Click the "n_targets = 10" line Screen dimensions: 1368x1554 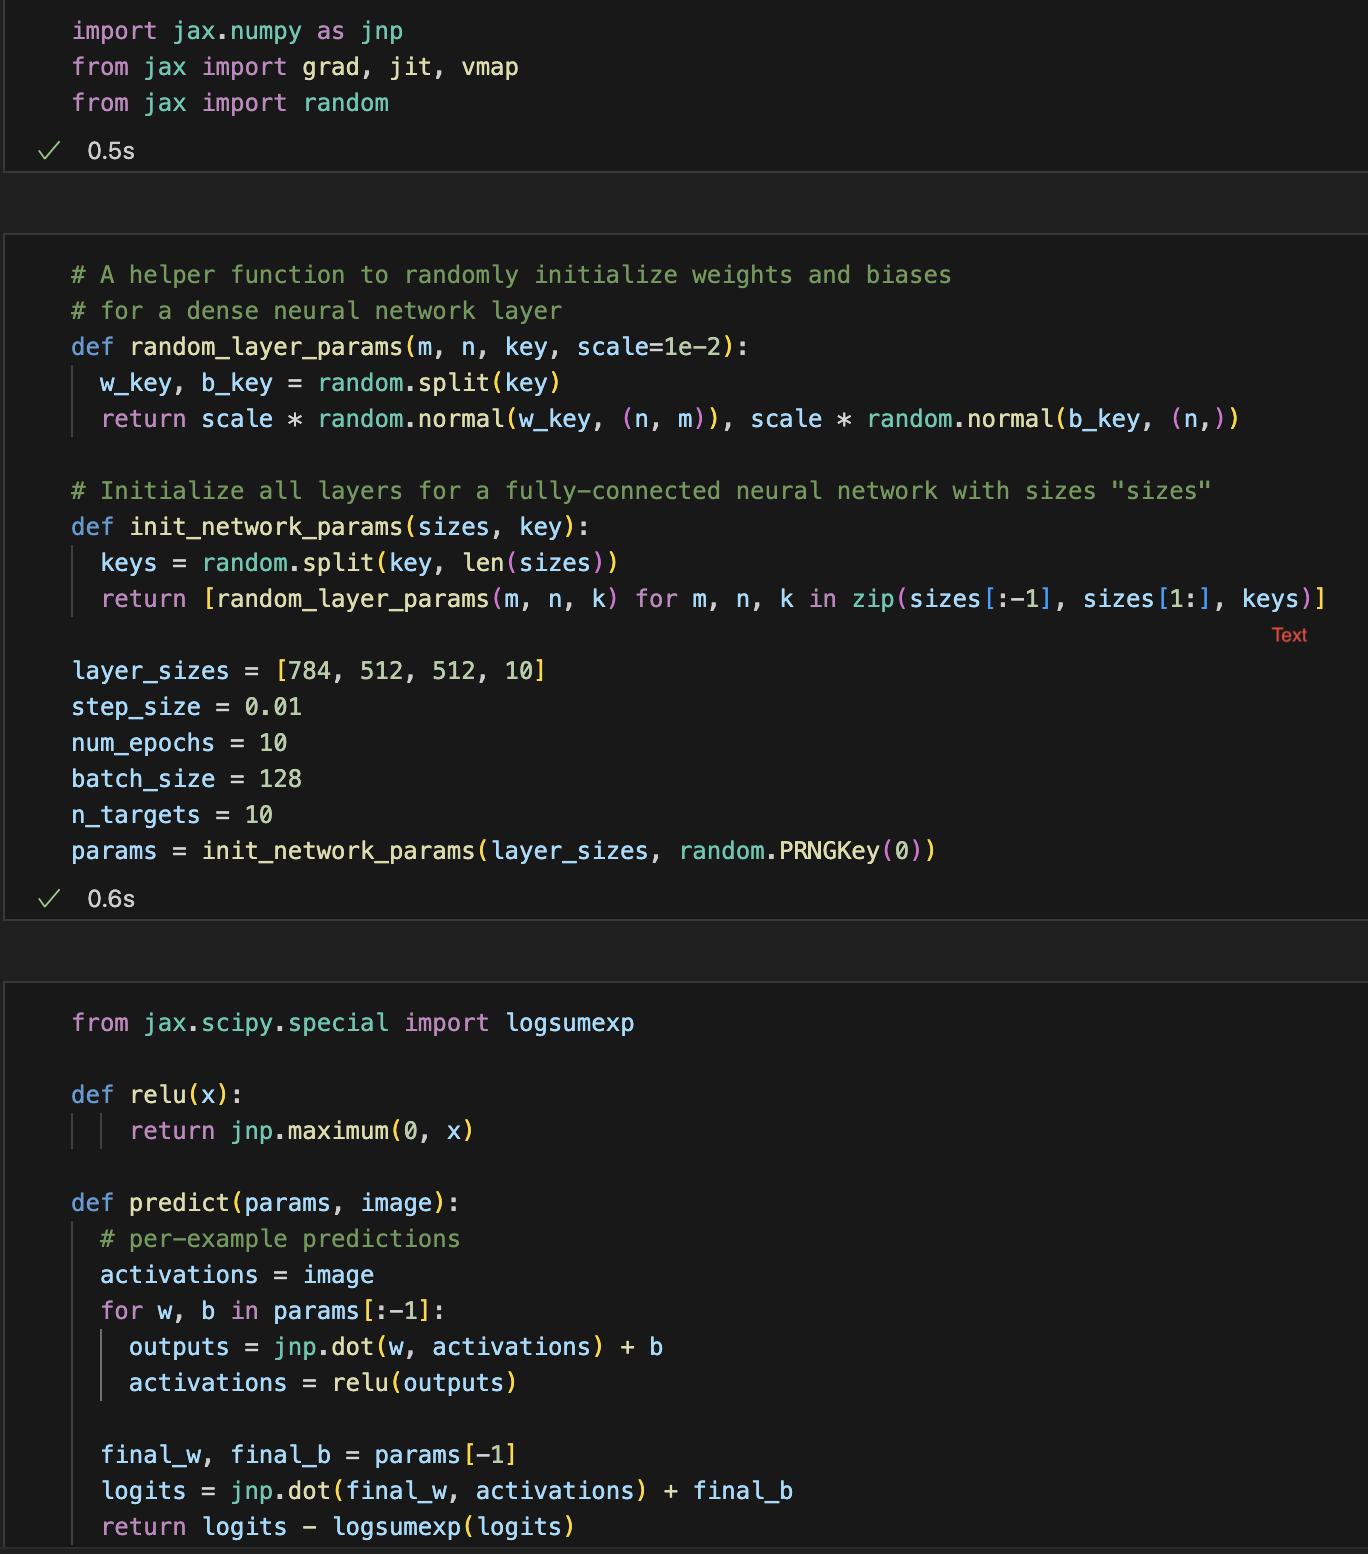172,815
